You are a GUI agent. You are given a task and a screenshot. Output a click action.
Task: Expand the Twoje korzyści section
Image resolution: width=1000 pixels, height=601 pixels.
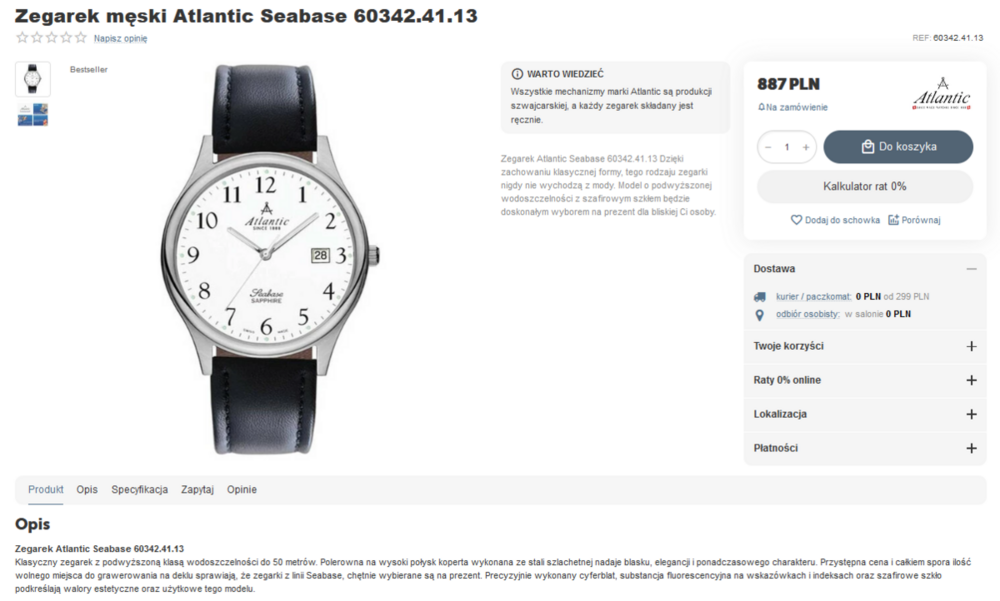click(971, 346)
